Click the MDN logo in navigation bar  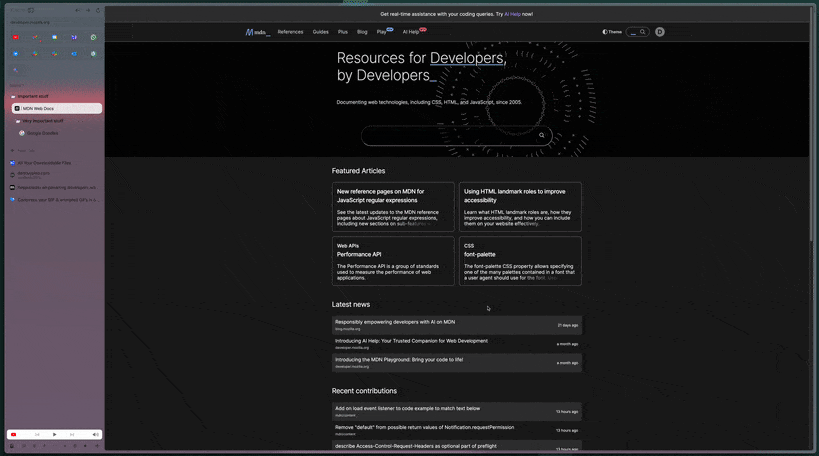(x=258, y=32)
